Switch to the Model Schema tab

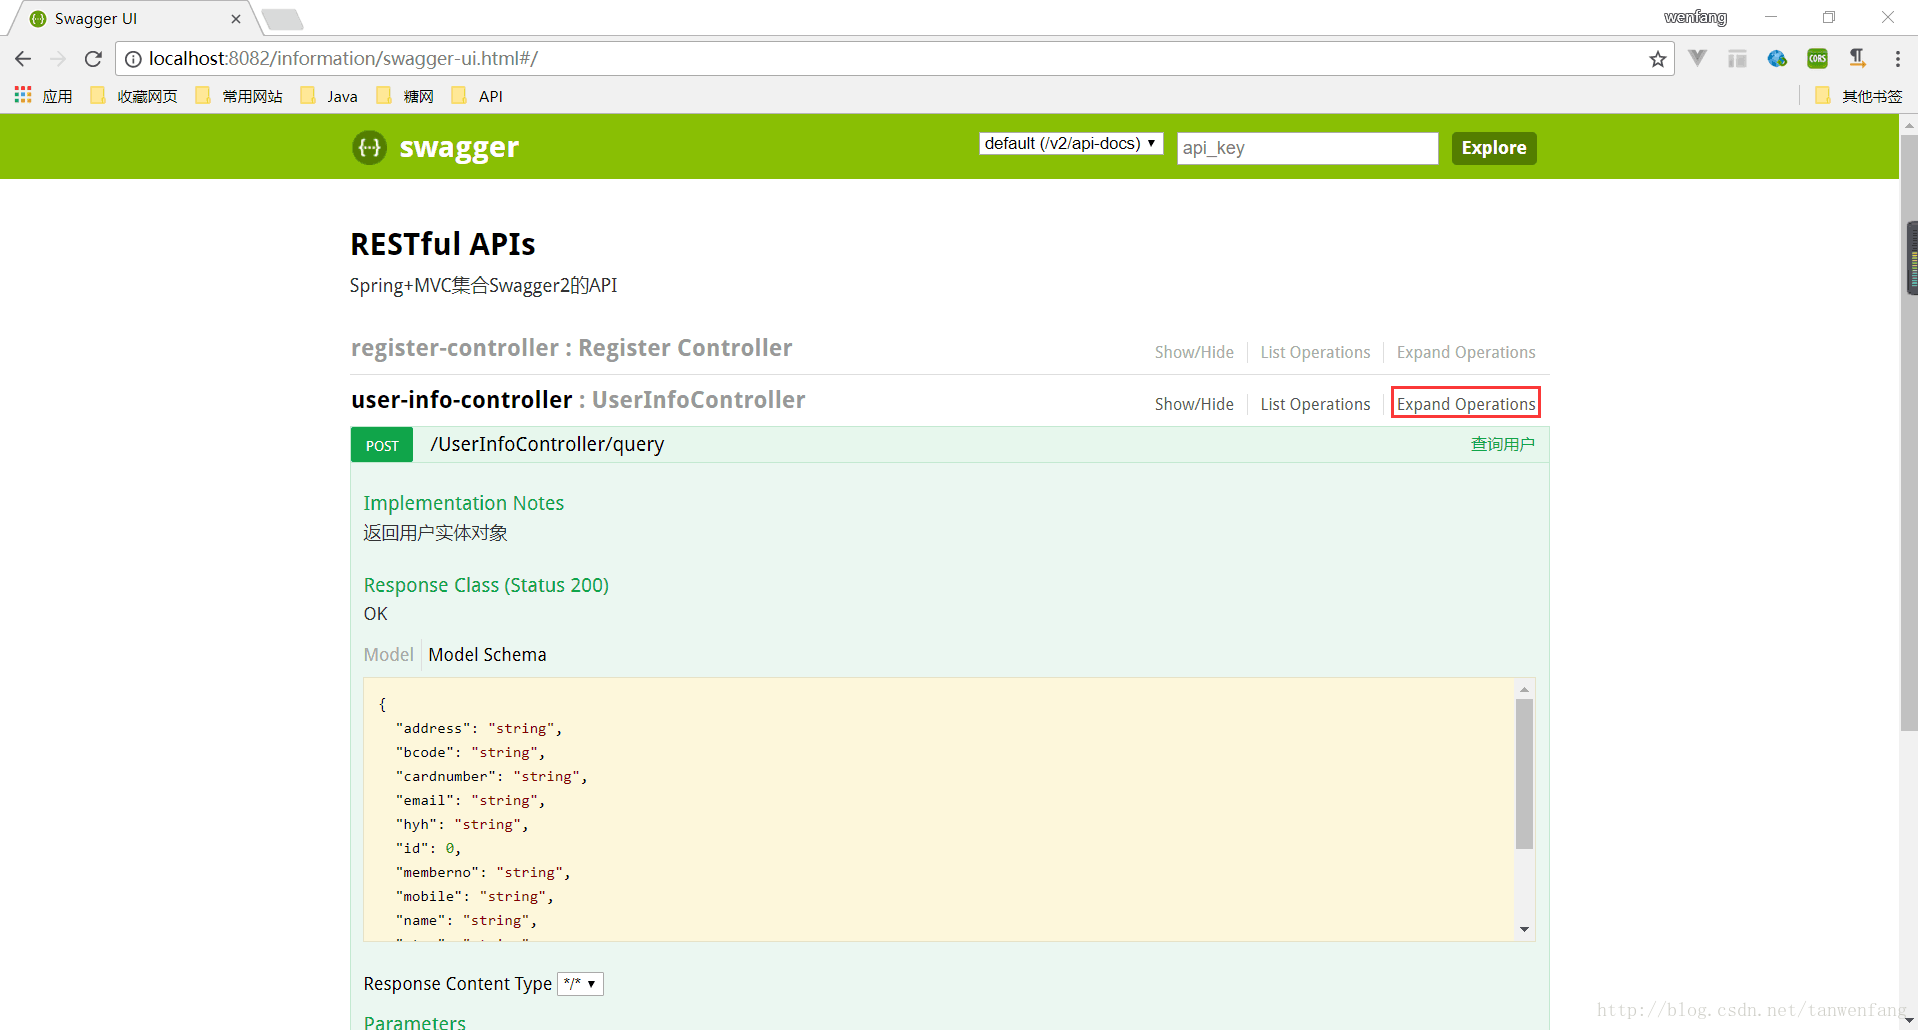point(487,655)
